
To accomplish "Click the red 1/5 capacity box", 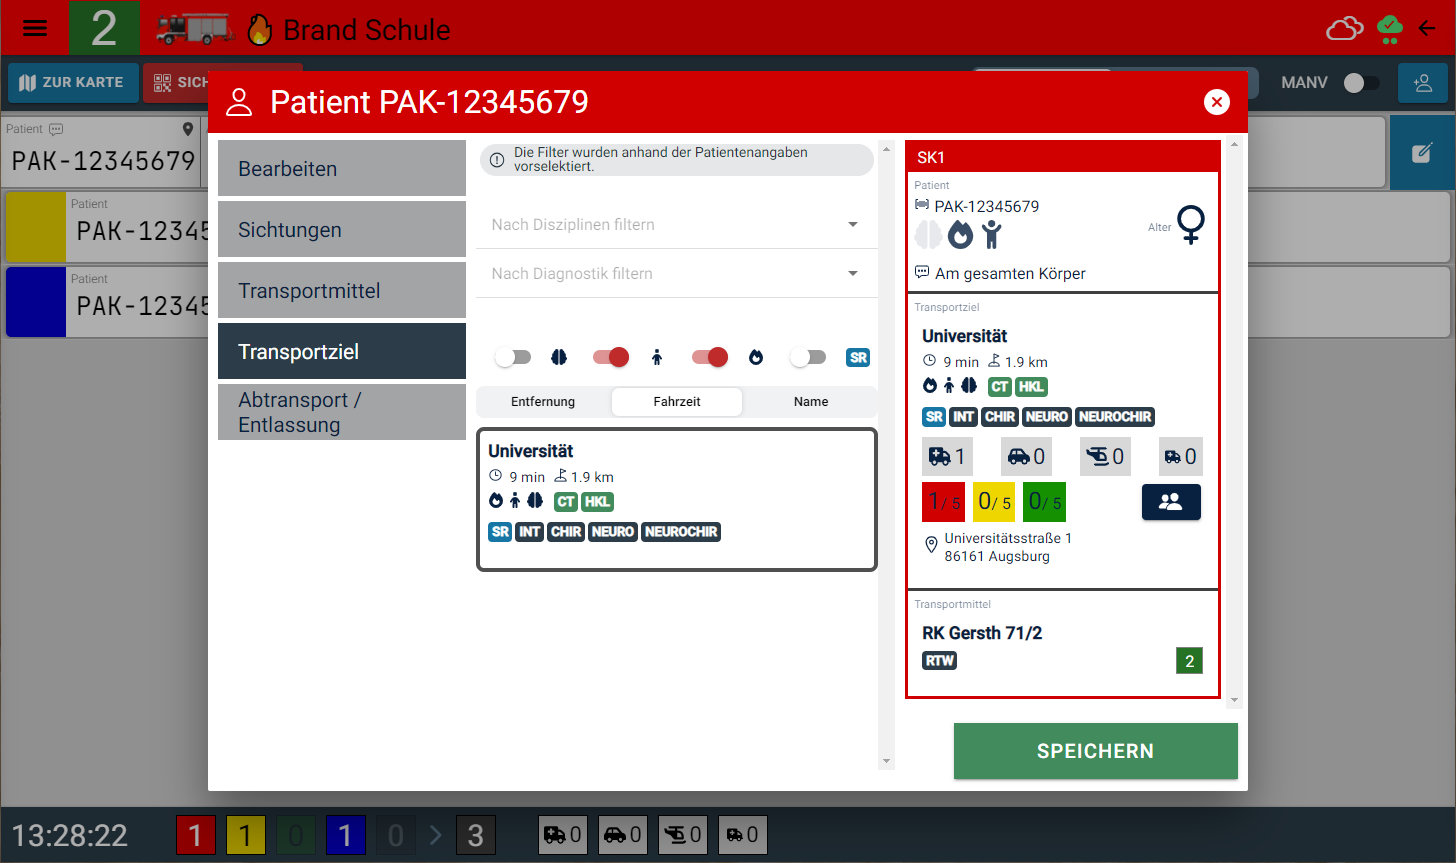I will point(944,502).
